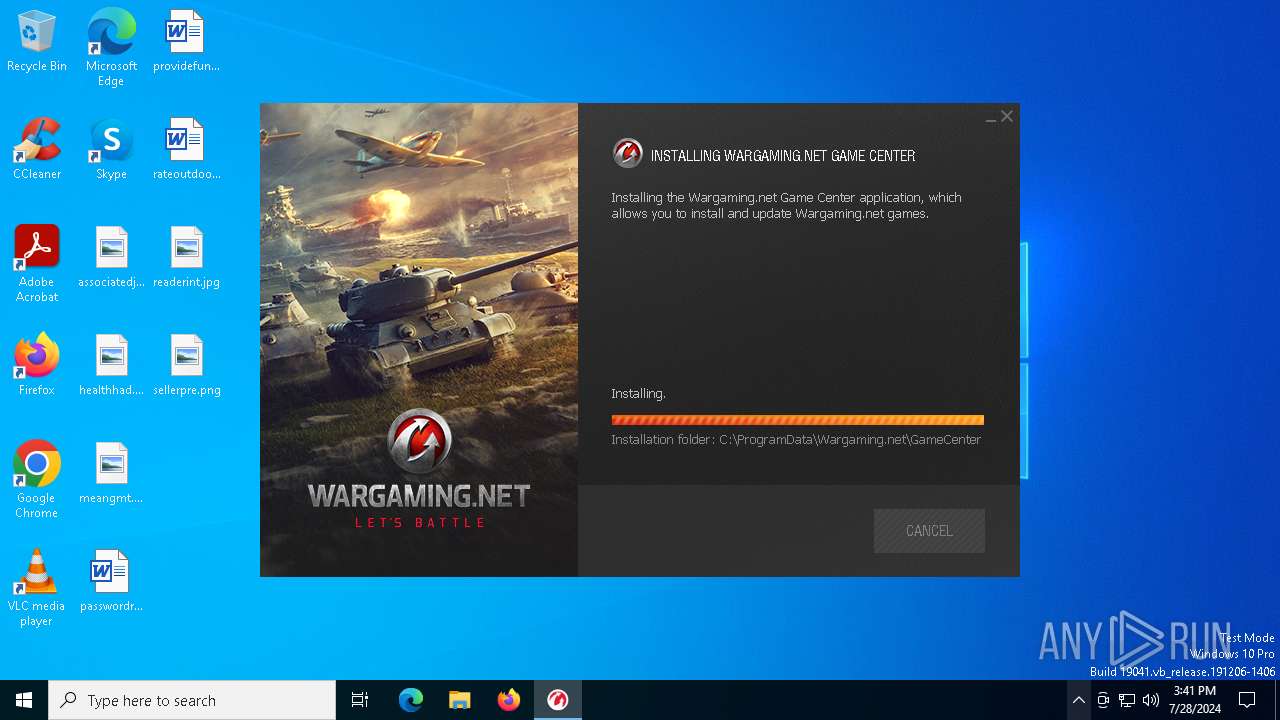The image size is (1280, 720).
Task: Select the VLC media player shortcut
Action: [x=37, y=588]
